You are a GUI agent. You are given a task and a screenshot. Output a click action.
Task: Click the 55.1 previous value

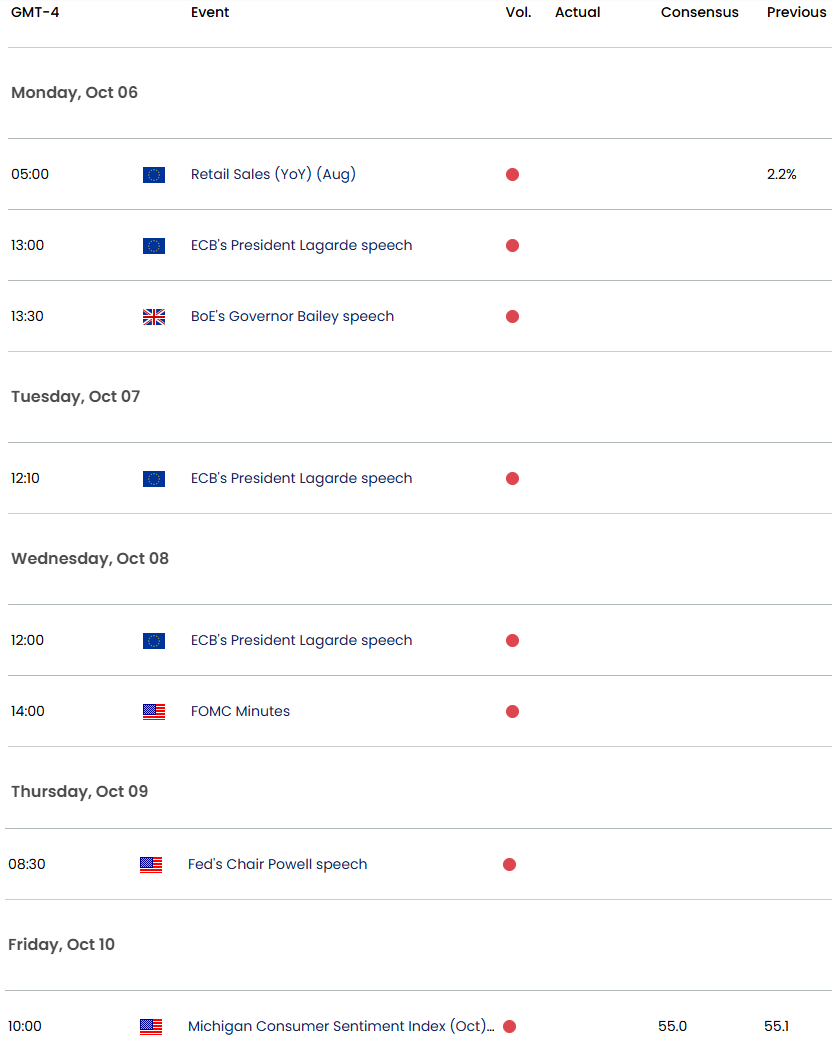point(776,1026)
